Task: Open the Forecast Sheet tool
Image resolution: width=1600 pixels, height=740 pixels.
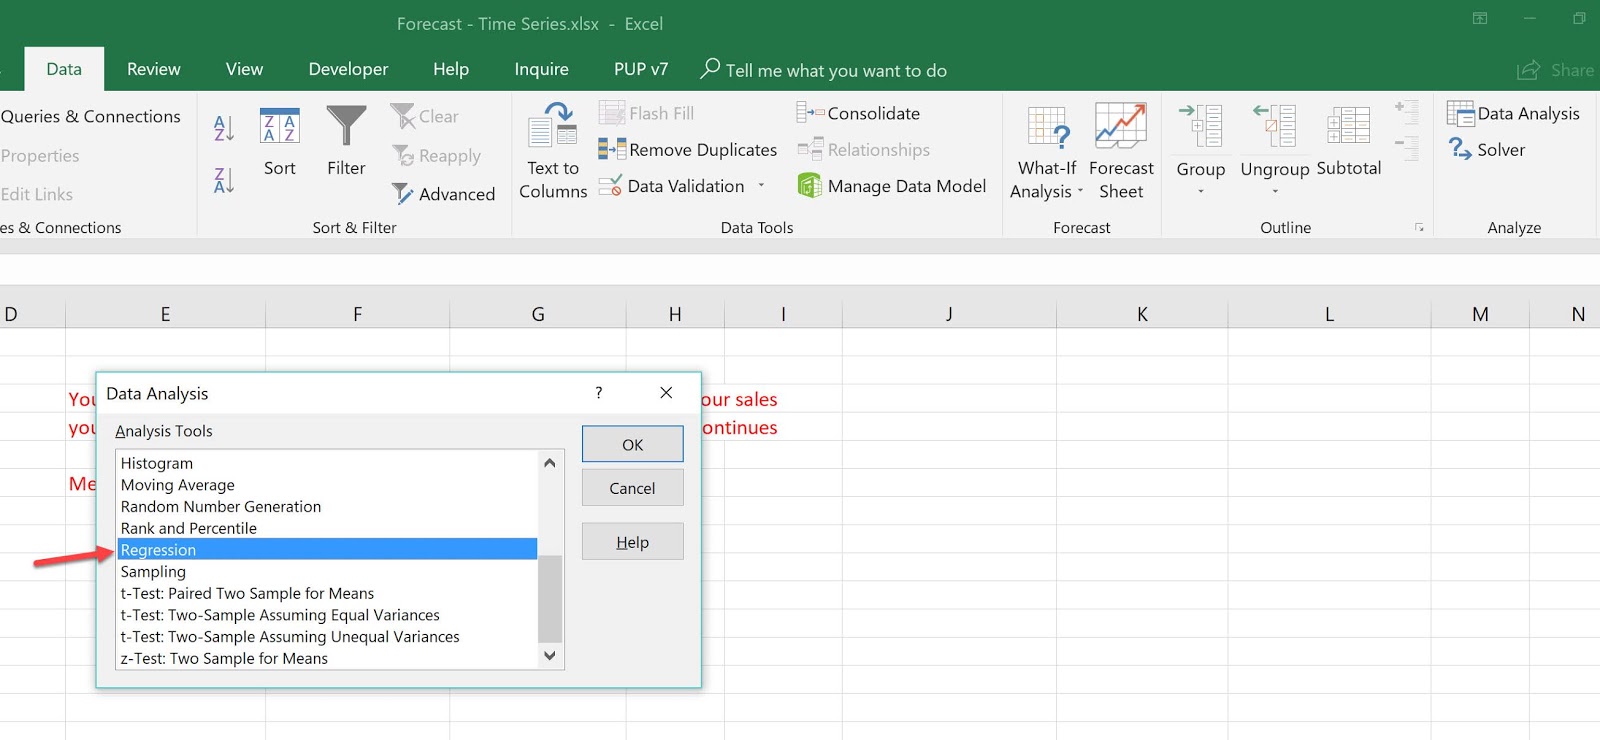Action: (1121, 150)
